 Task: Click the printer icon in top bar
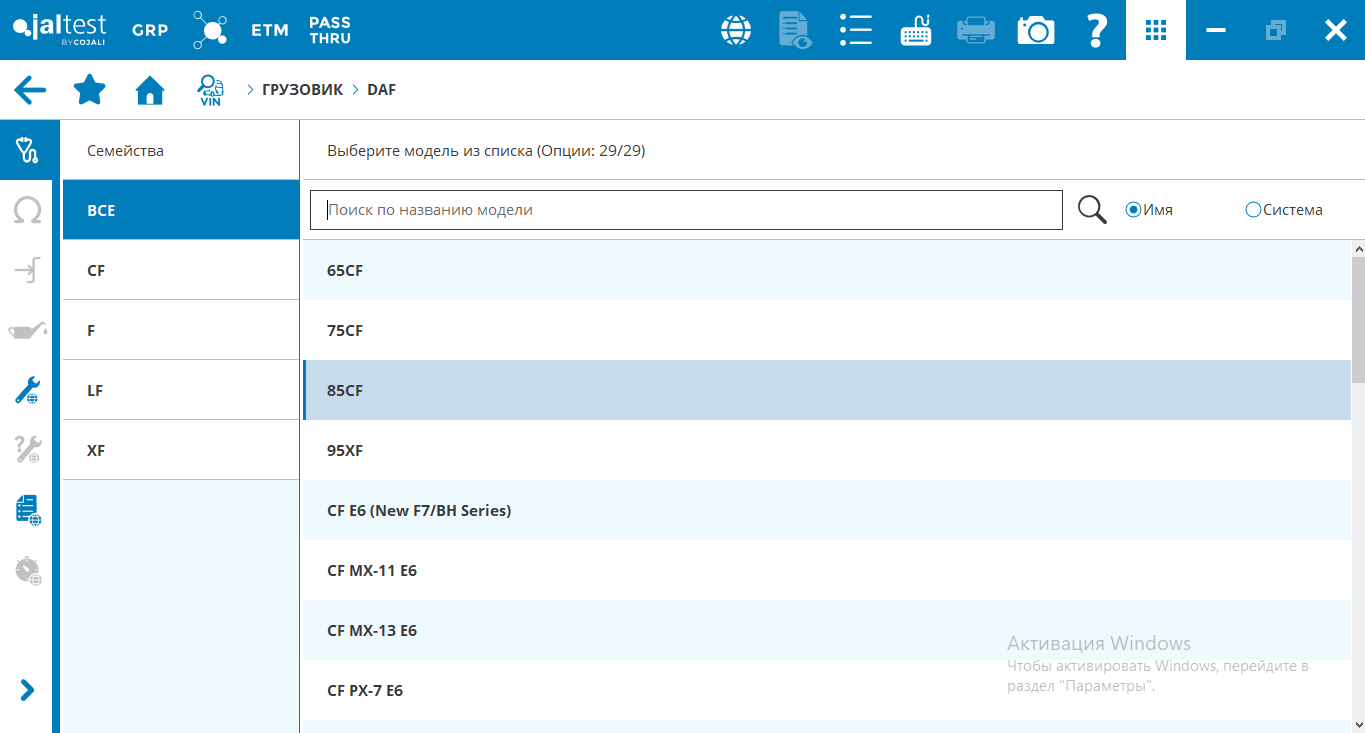coord(975,30)
